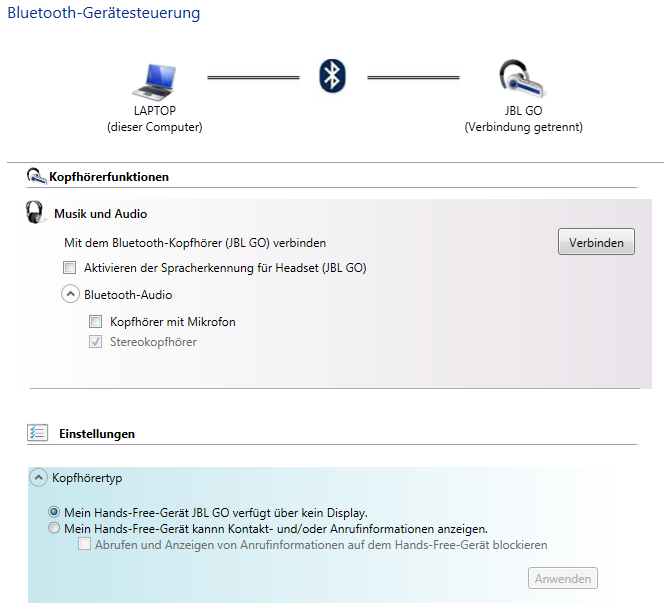The width and height of the screenshot is (664, 603).
Task: Click the Einstellungen checklist icon
Action: (37, 433)
